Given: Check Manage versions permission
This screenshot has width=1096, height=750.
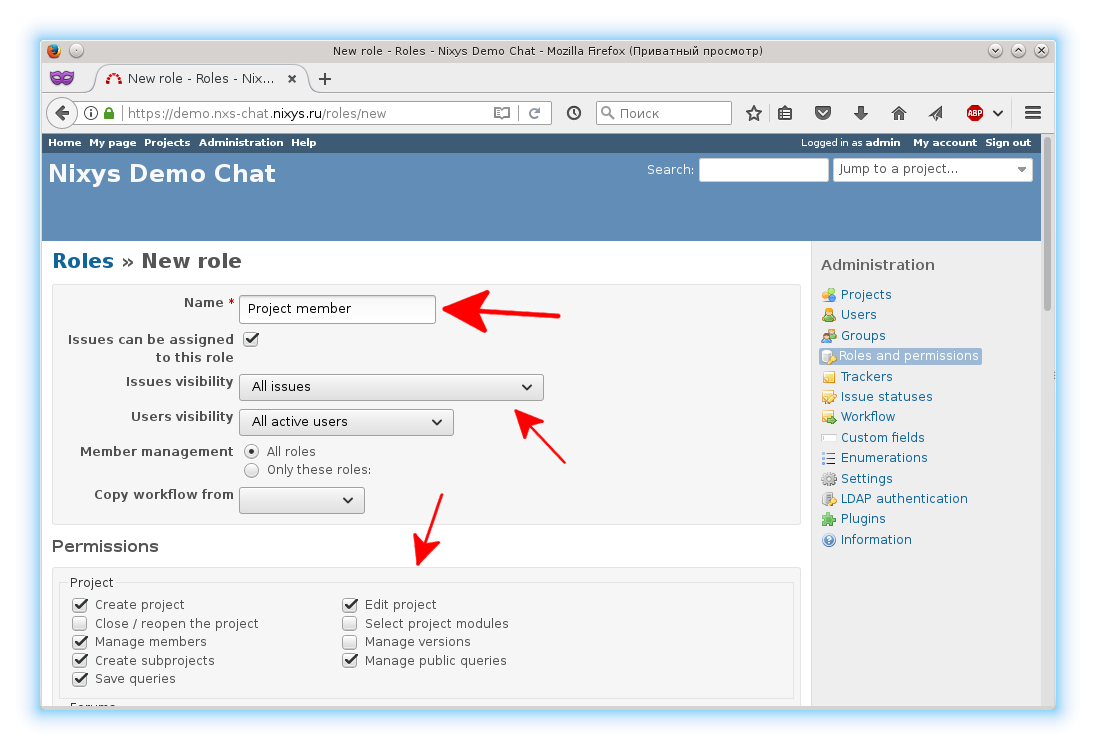Looking at the screenshot, I should (x=350, y=642).
